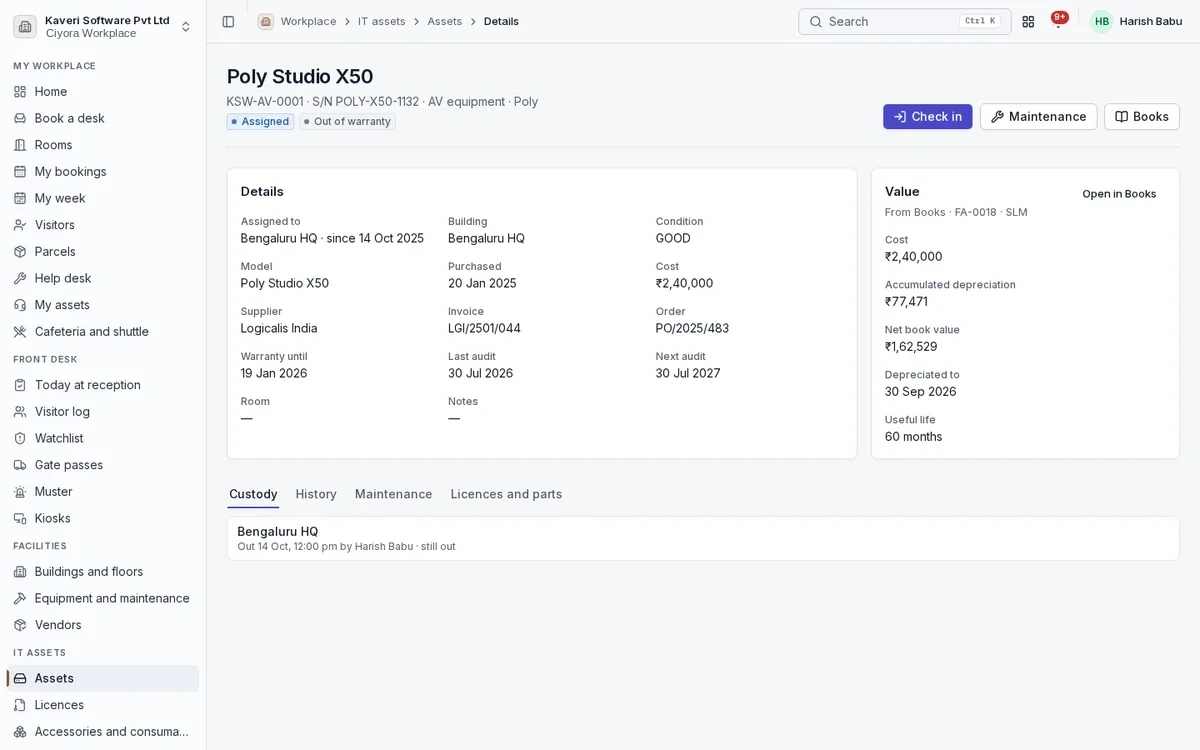The width and height of the screenshot is (1200, 750).
Task: Switch to the Custody tab
Action: [x=253, y=494]
